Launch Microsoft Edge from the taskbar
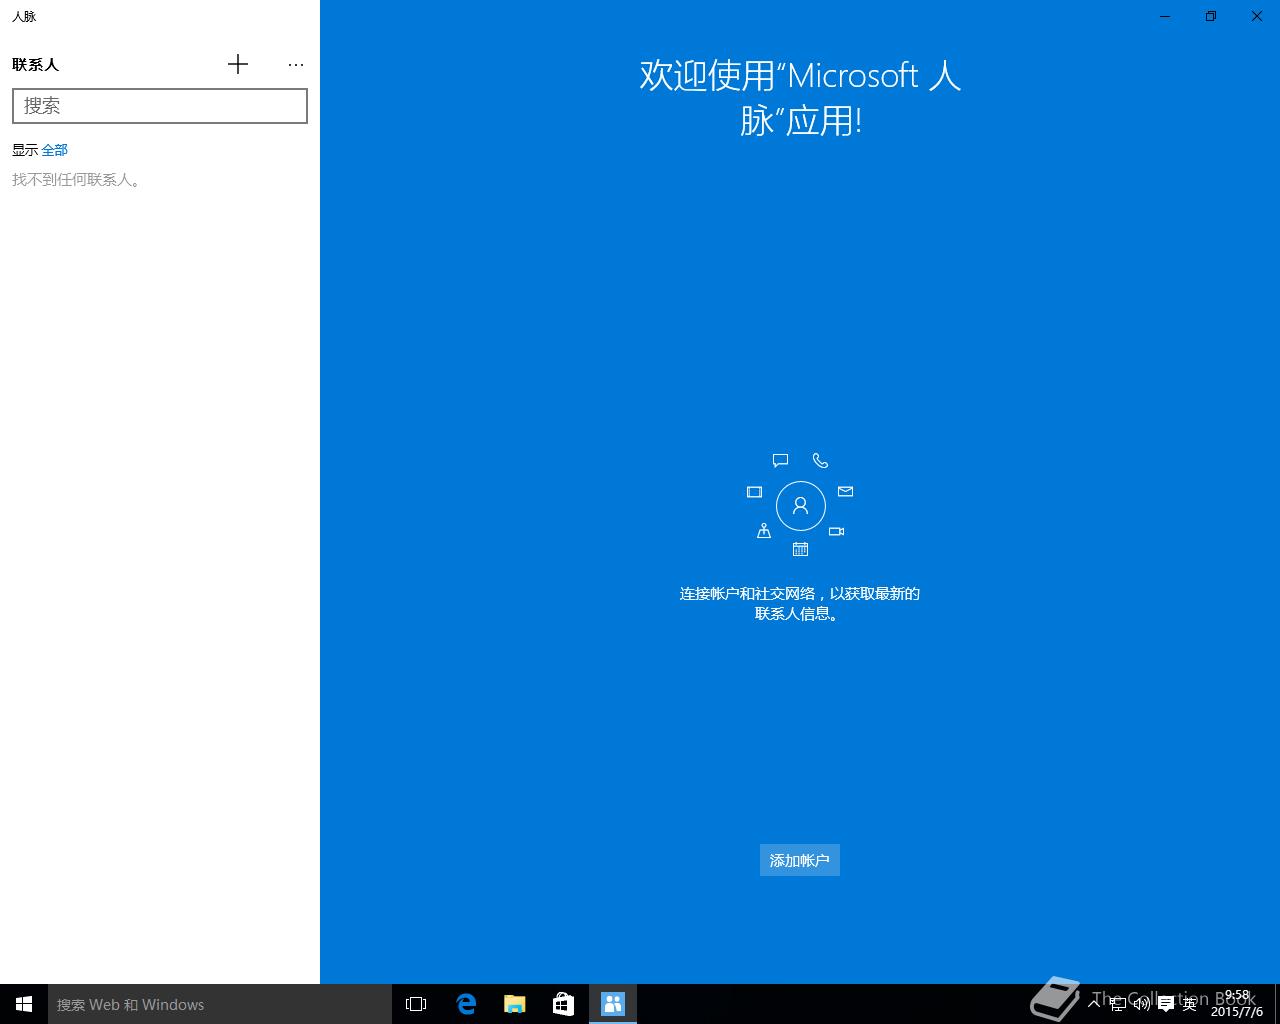 466,1004
